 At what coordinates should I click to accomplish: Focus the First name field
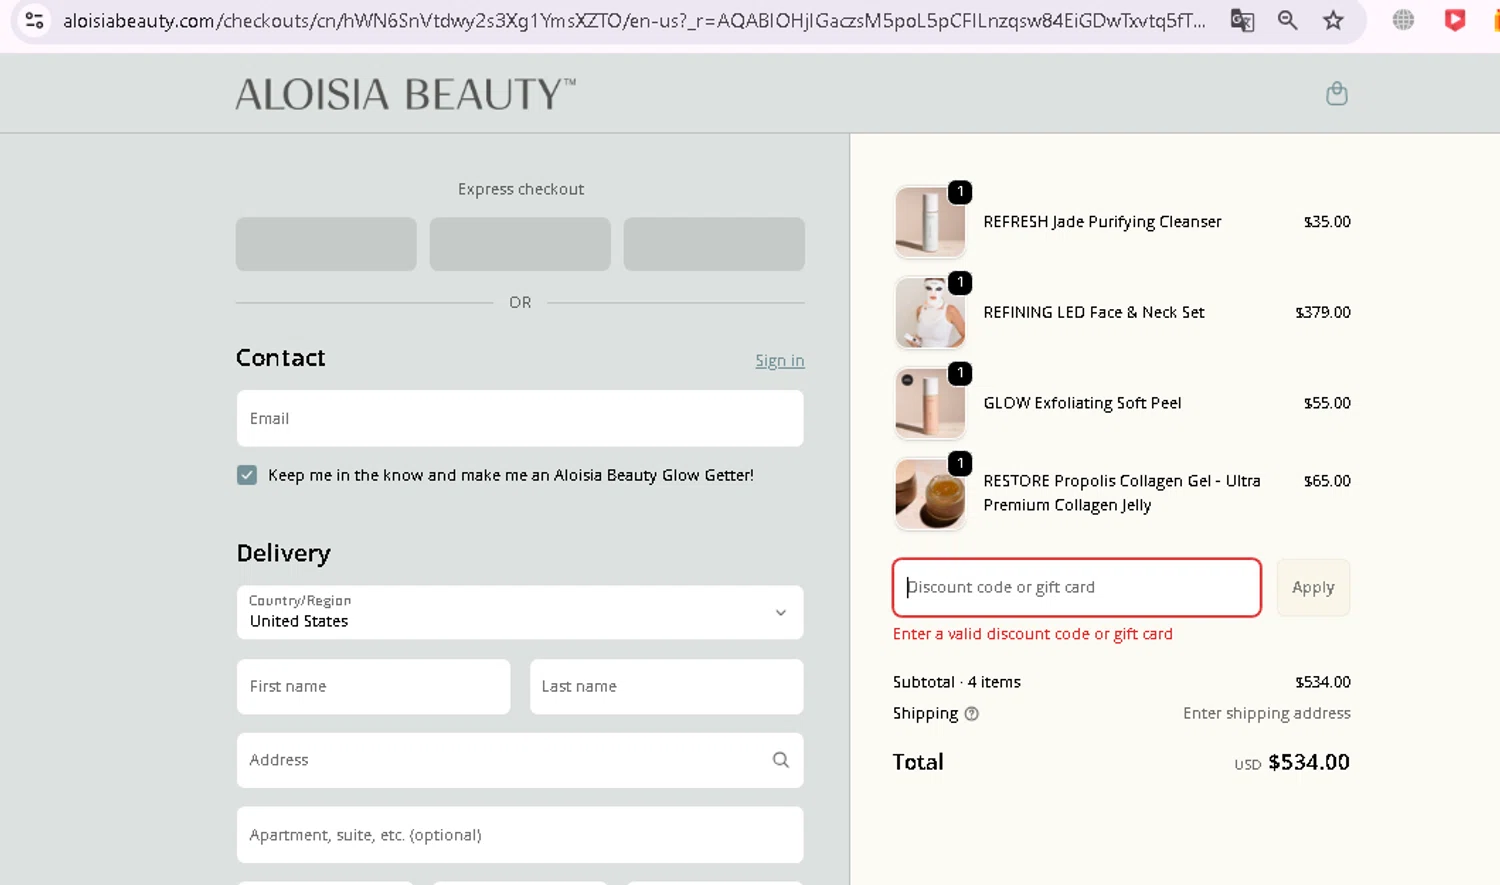373,686
